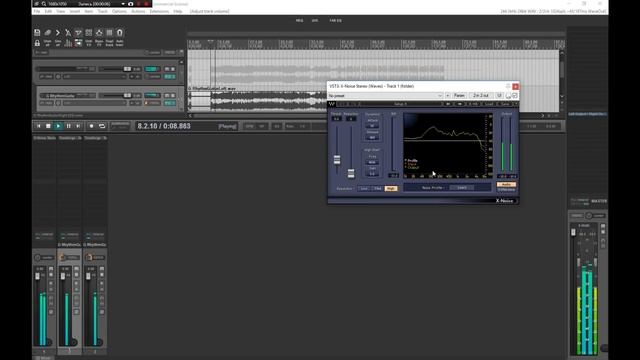Open the Track menu

click(x=102, y=11)
